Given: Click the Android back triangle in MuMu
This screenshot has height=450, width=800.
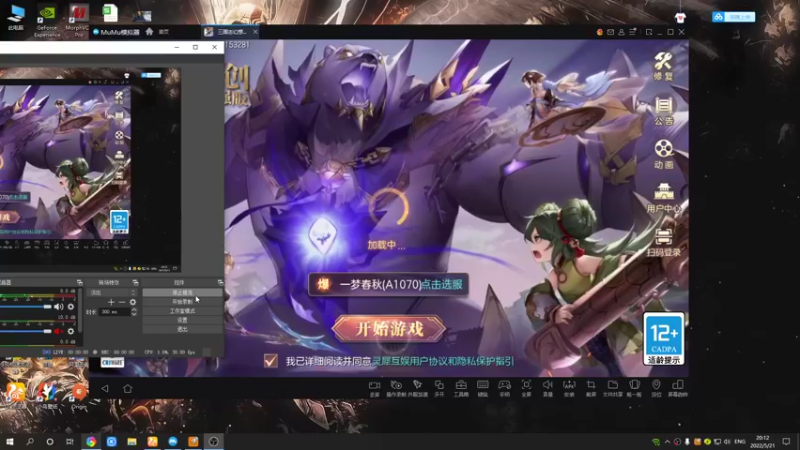Looking at the screenshot, I should tap(105, 389).
